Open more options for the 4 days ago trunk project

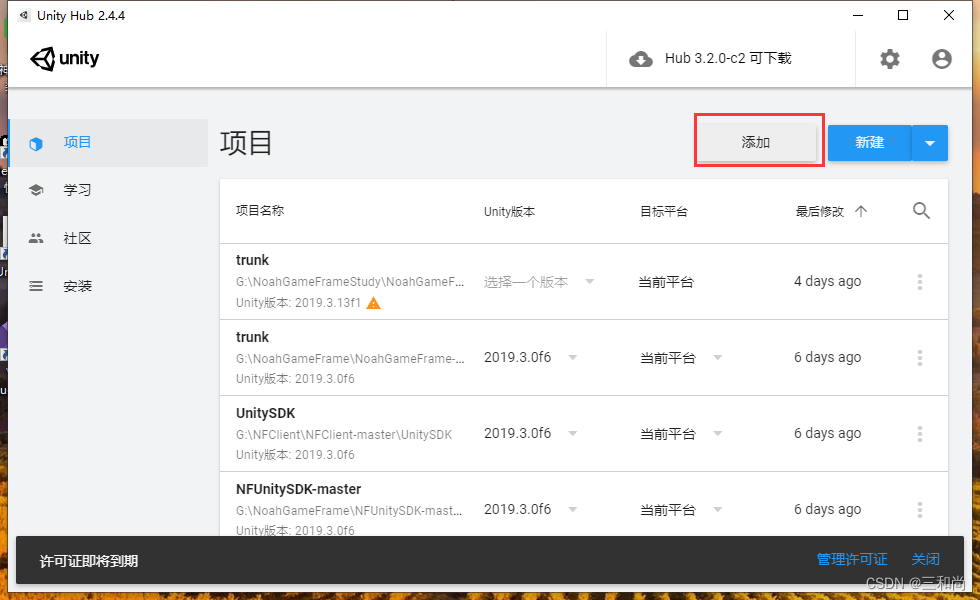click(919, 282)
